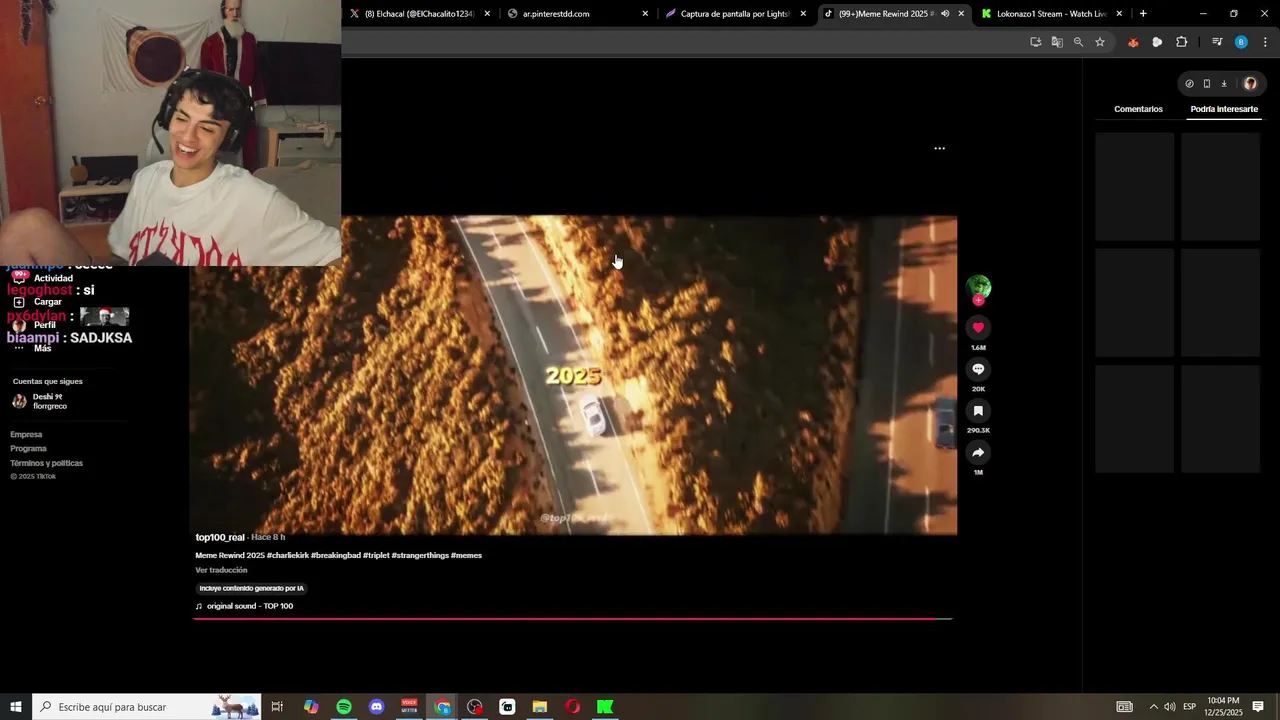Image resolution: width=1280 pixels, height=720 pixels.
Task: Open Términos y políticas footer link
Action: click(x=46, y=463)
